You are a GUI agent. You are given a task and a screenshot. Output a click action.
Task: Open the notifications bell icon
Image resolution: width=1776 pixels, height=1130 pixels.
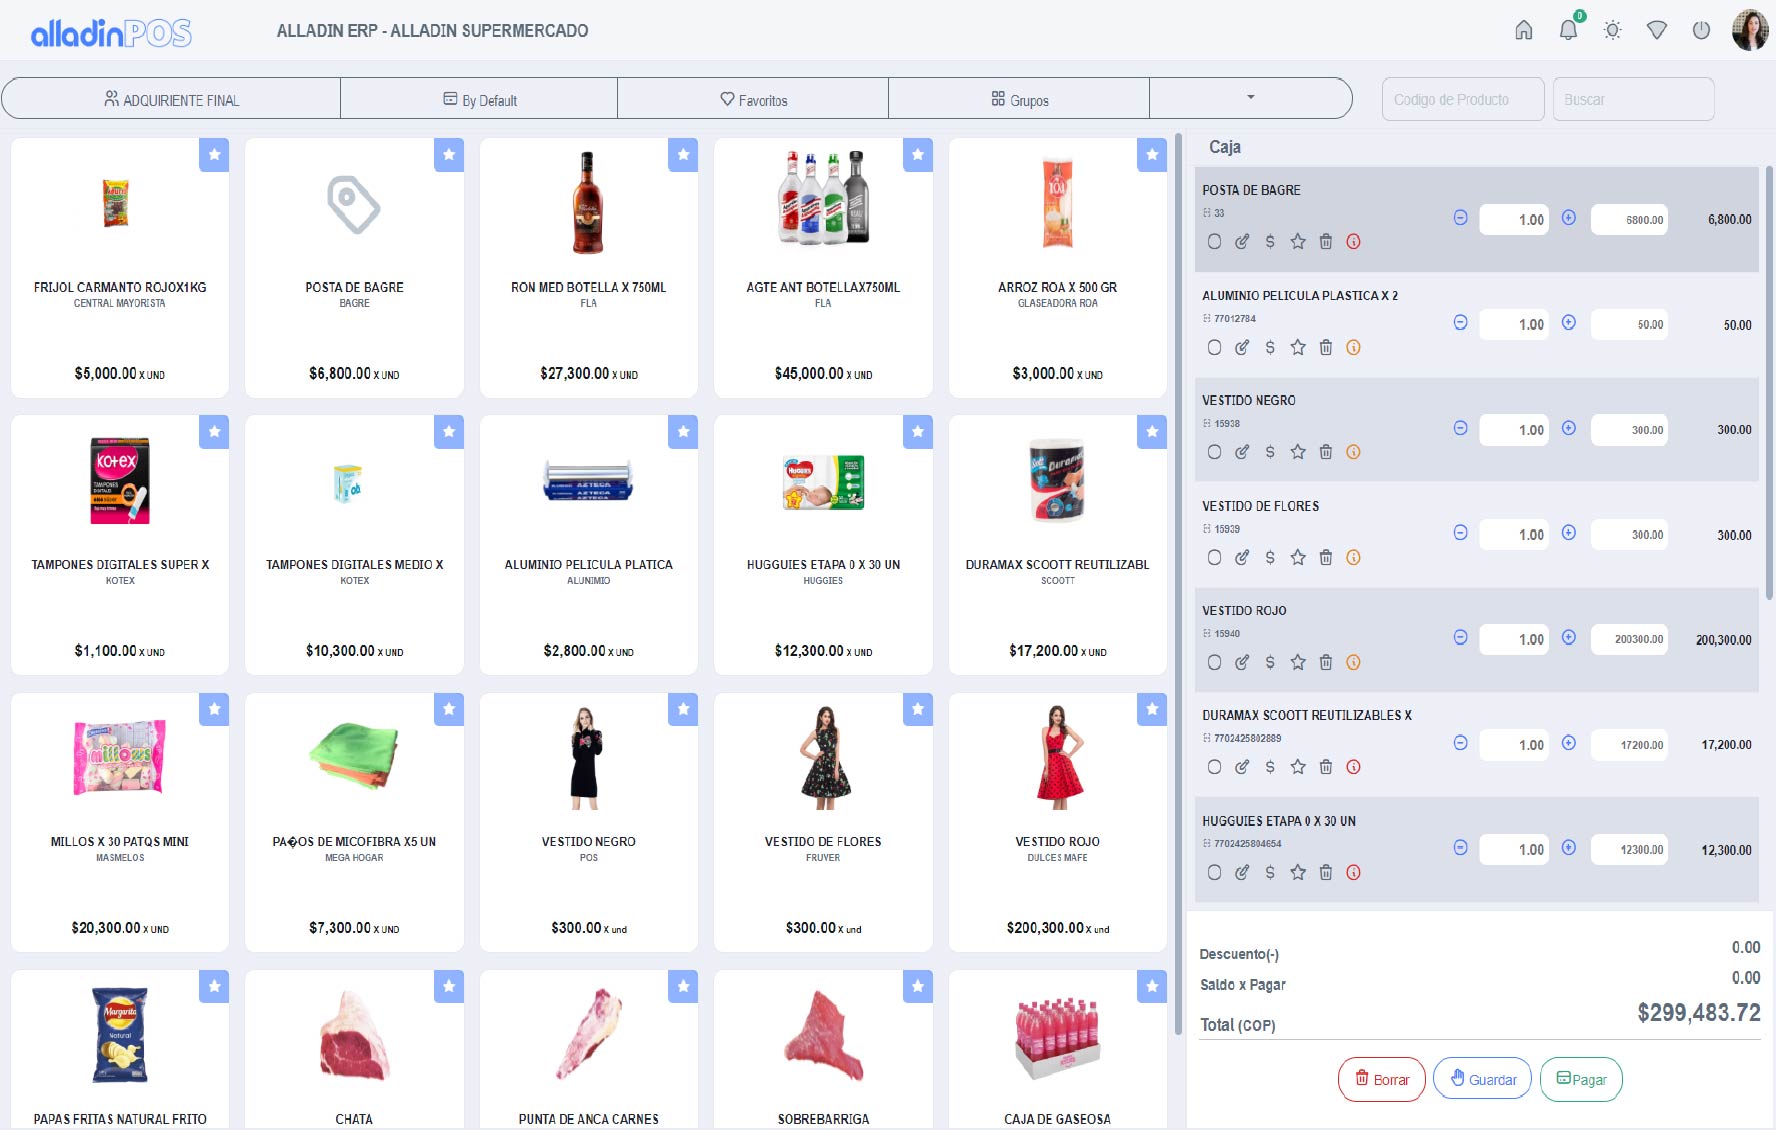(x=1568, y=30)
